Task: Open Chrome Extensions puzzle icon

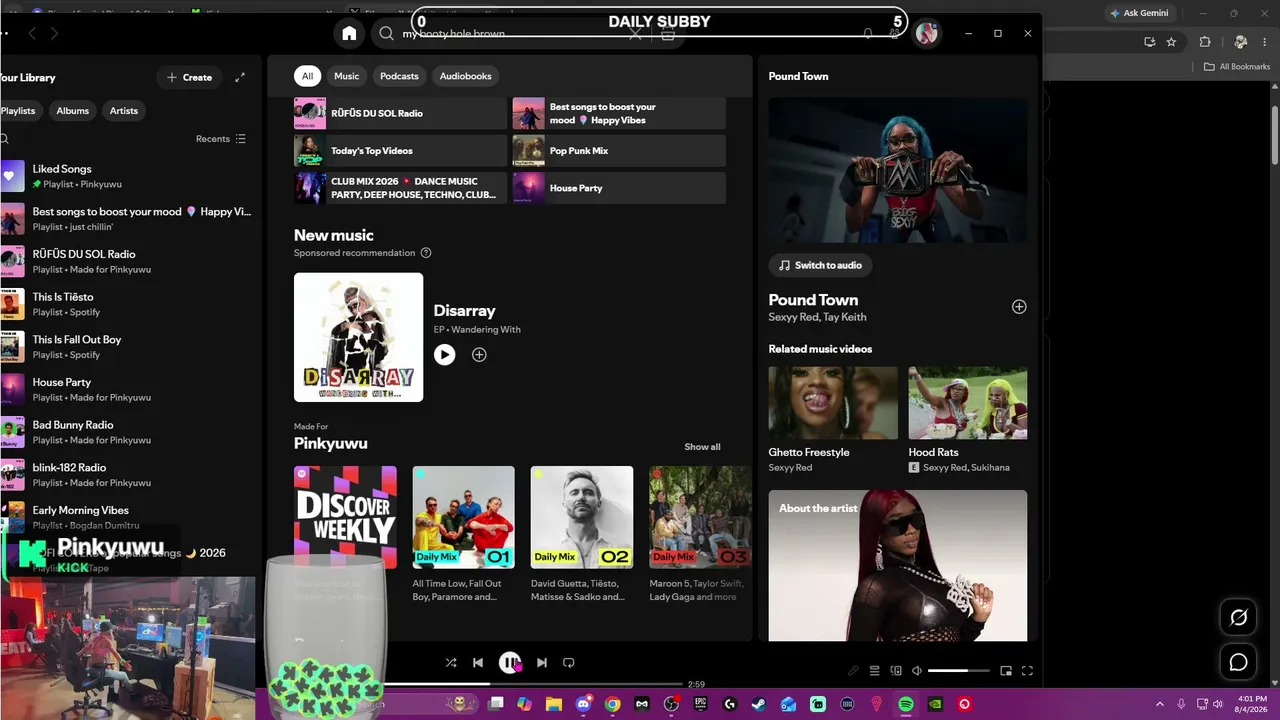Action: [x=1205, y=42]
